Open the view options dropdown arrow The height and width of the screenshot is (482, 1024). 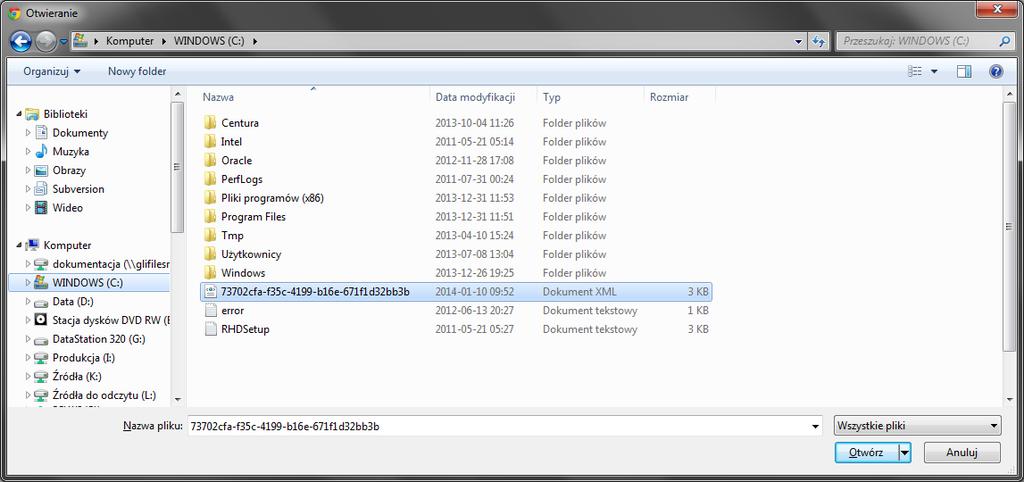[x=934, y=71]
